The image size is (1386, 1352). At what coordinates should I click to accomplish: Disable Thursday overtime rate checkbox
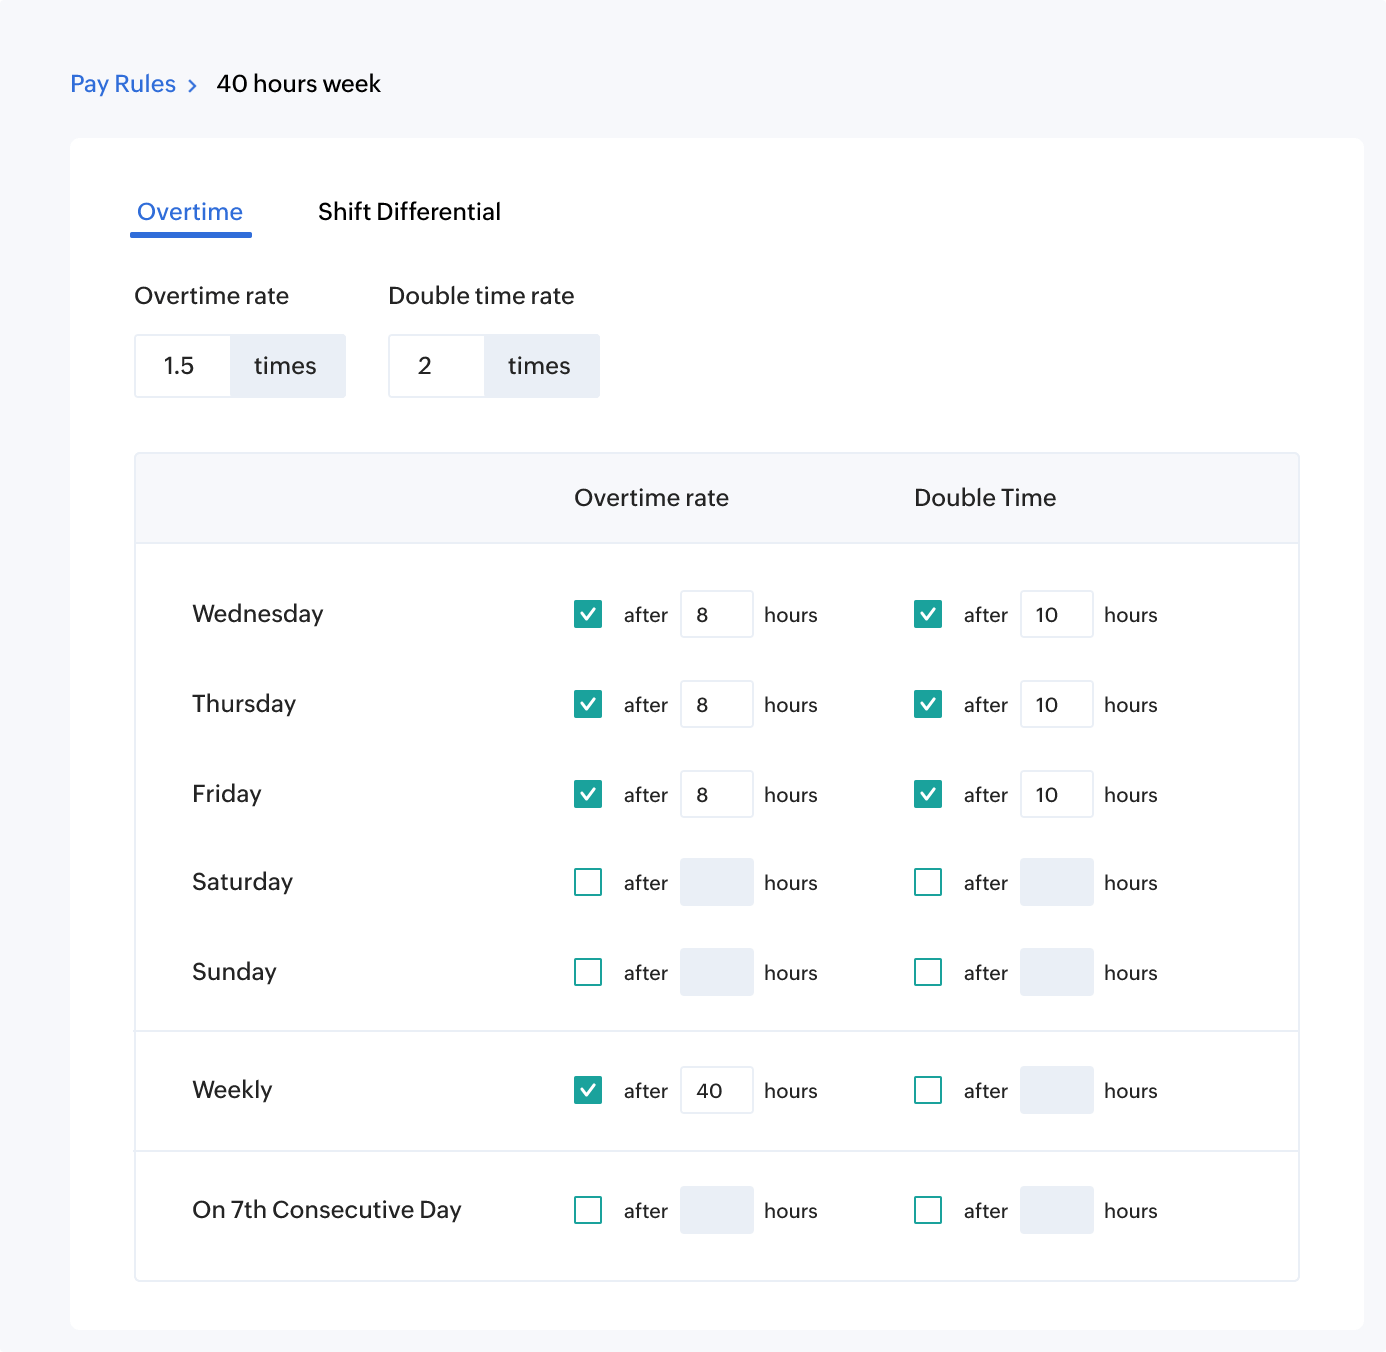(588, 704)
